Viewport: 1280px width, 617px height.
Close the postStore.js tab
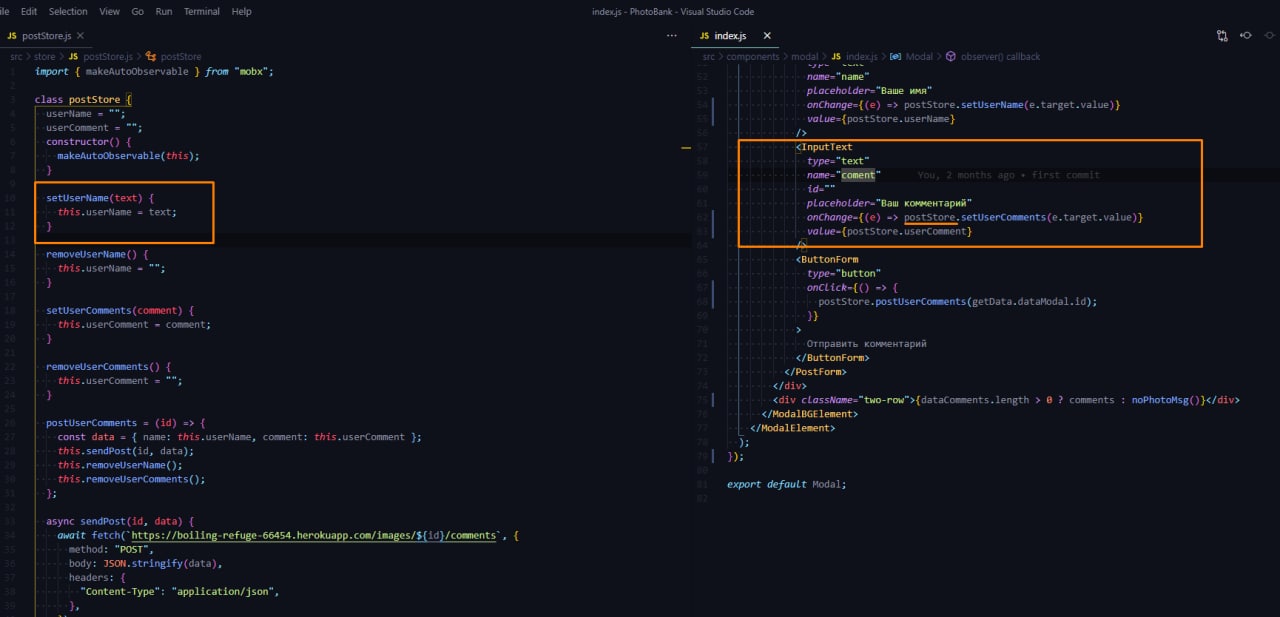pyautogui.click(x=82, y=35)
